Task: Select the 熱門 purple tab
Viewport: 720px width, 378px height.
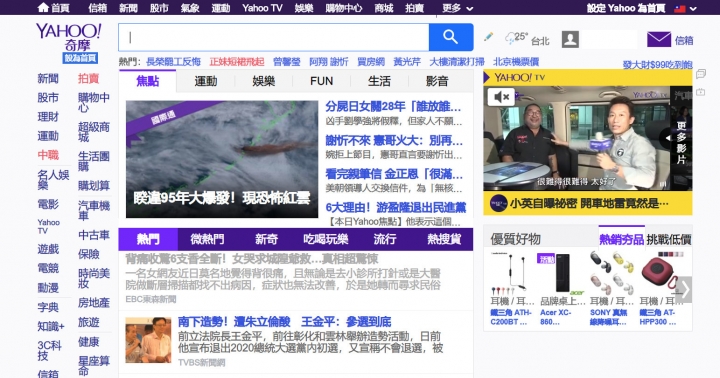Action: pos(148,239)
